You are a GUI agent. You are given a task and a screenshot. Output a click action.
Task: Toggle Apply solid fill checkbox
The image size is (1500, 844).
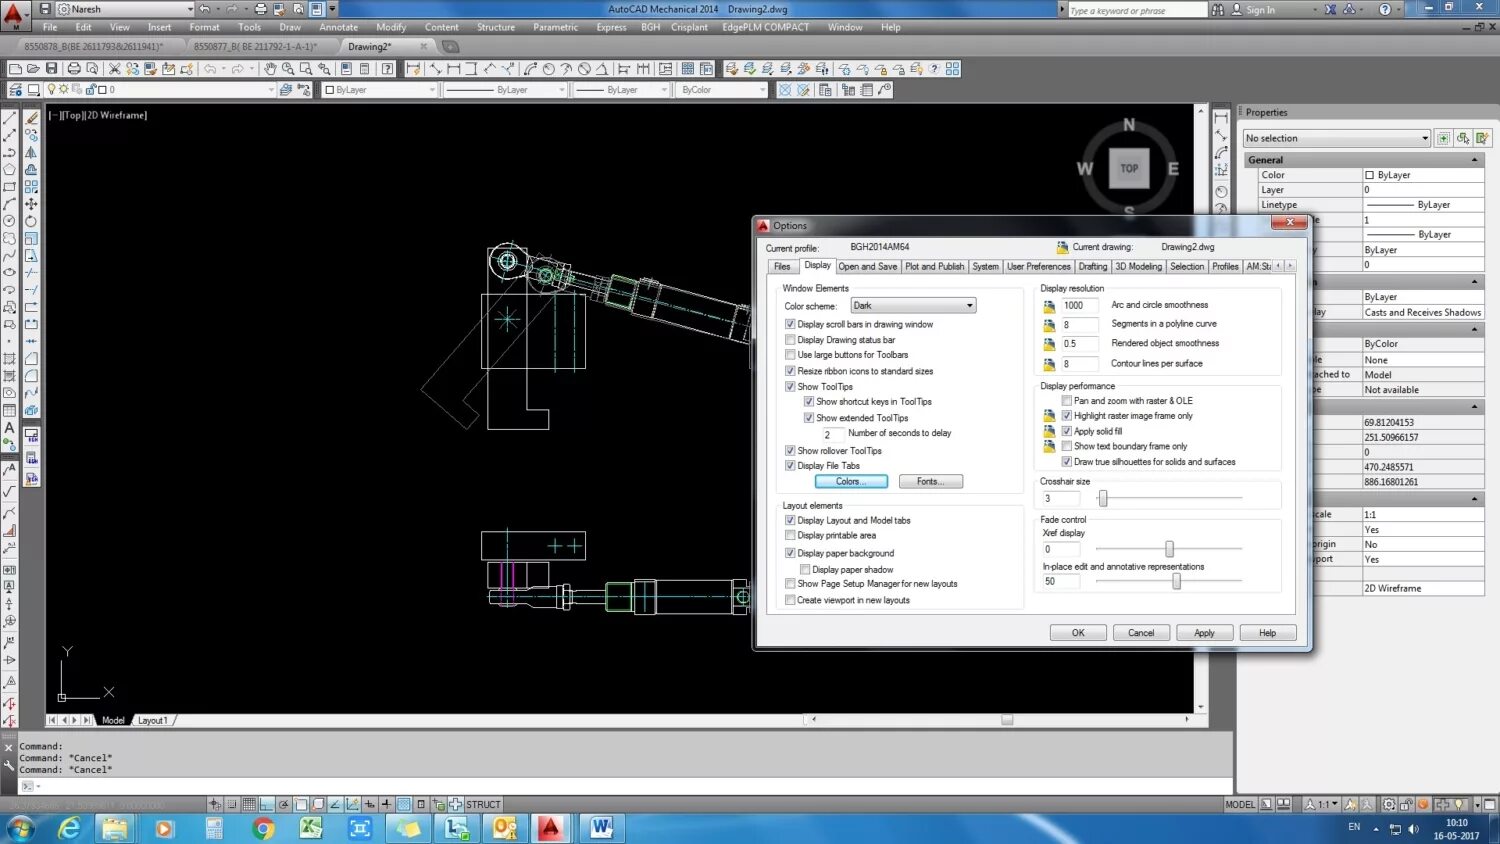click(1066, 431)
